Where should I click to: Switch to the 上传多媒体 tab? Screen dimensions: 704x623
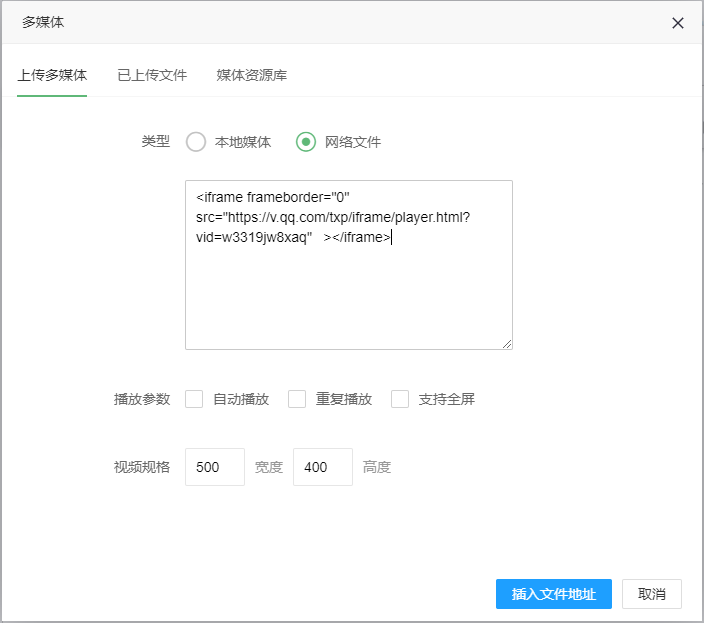52,75
